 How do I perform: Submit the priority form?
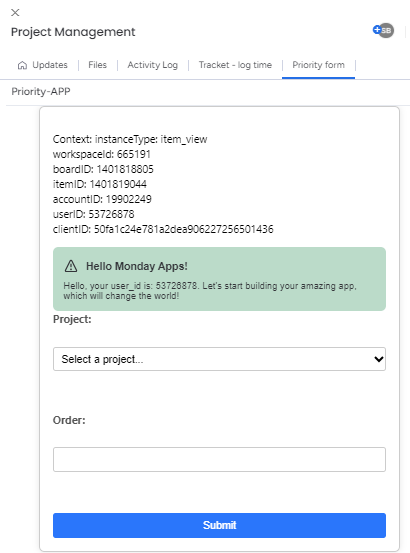pos(219,525)
